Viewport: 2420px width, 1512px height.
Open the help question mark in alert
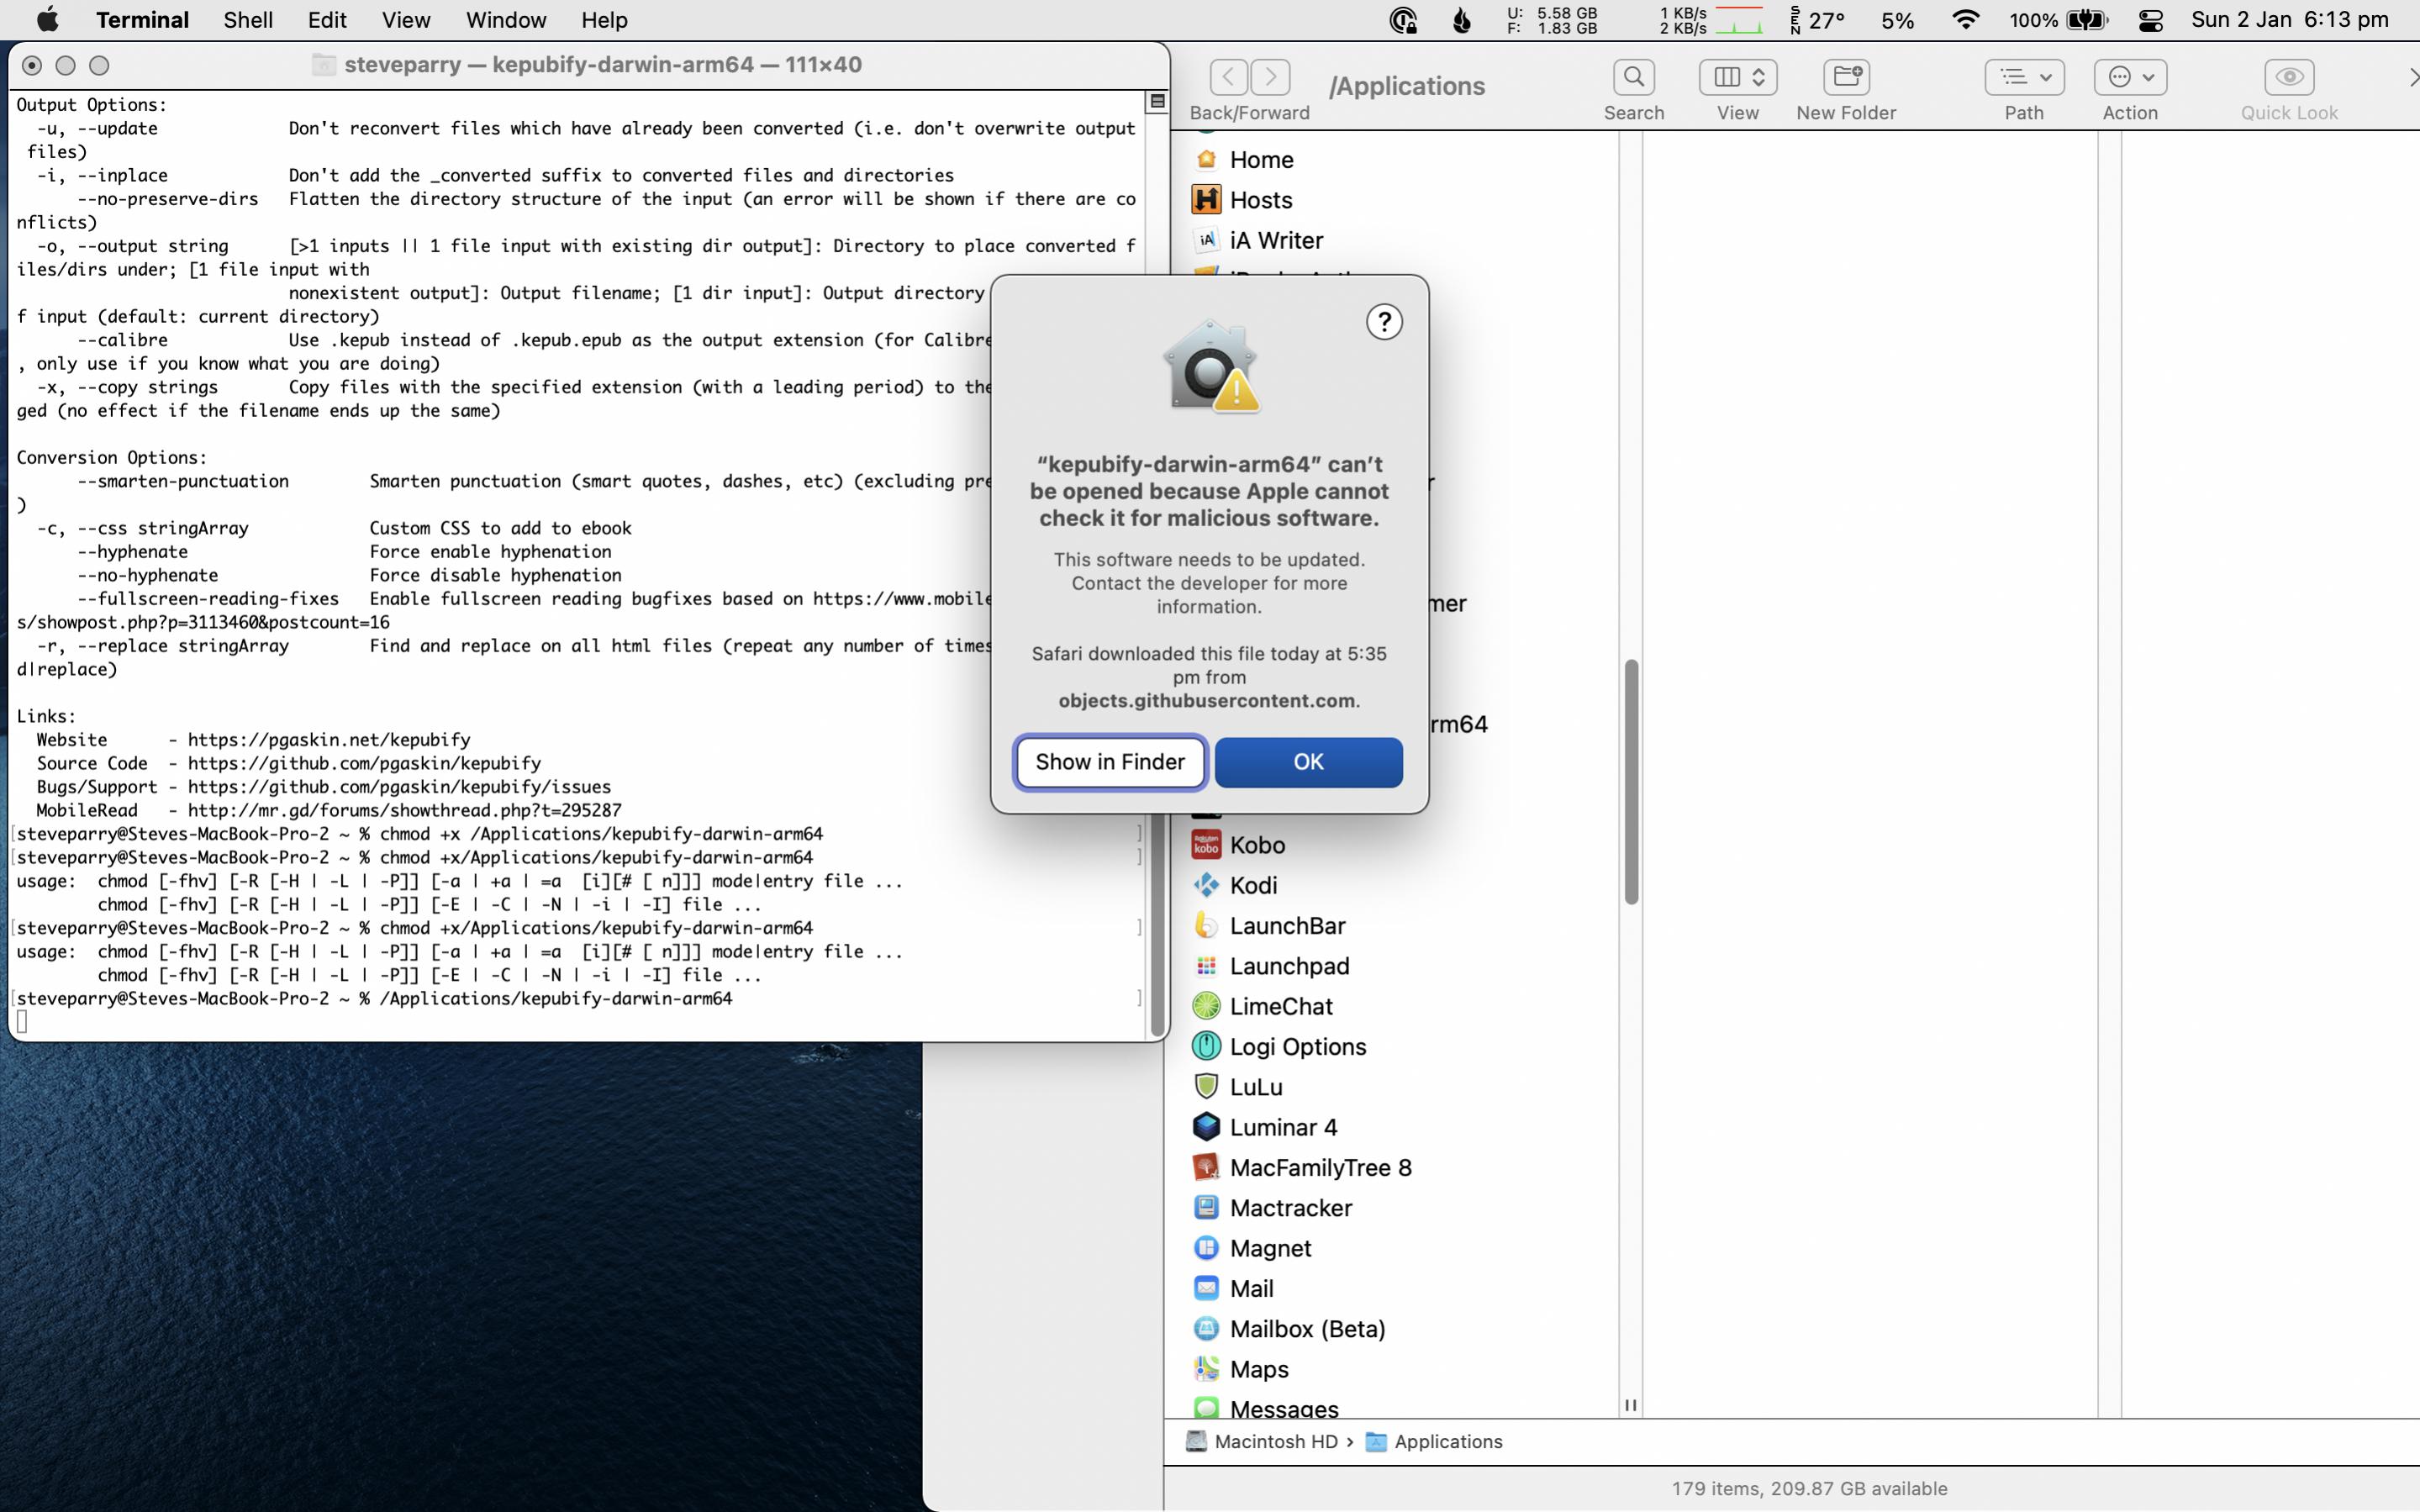[1384, 322]
